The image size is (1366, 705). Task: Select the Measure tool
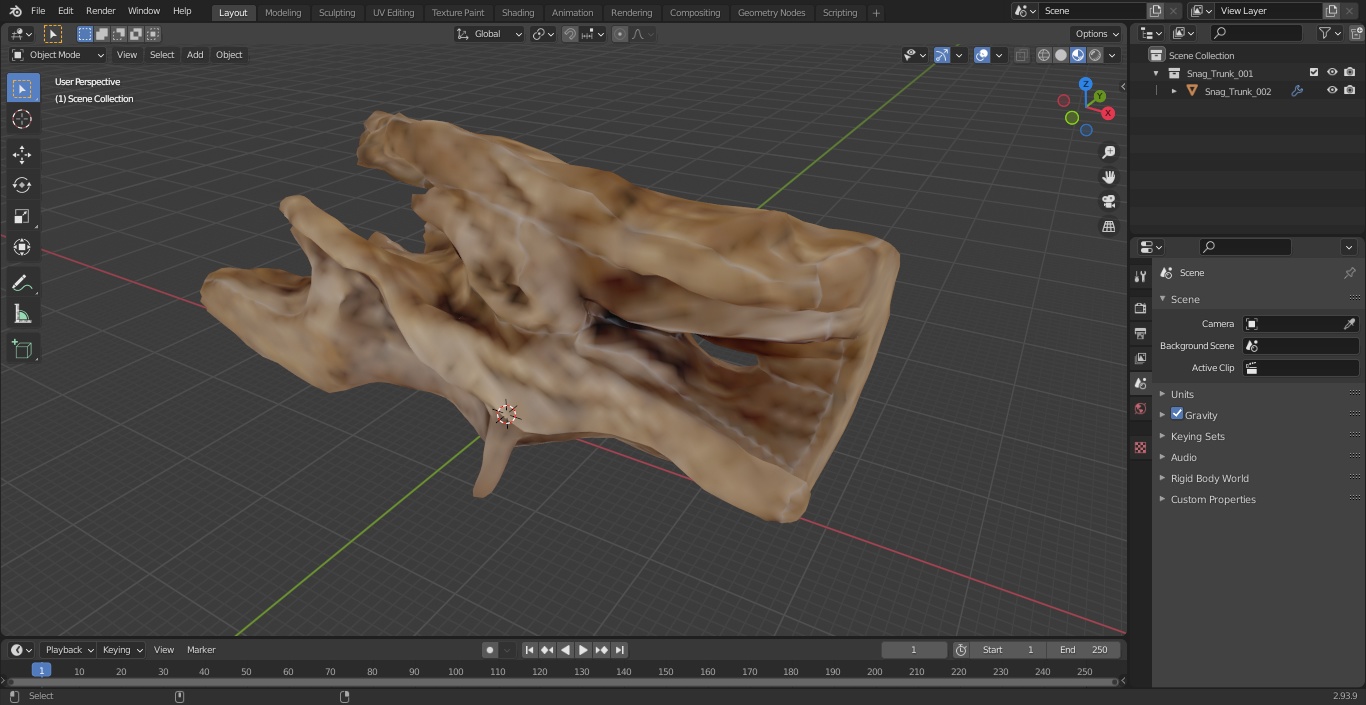pos(22,314)
